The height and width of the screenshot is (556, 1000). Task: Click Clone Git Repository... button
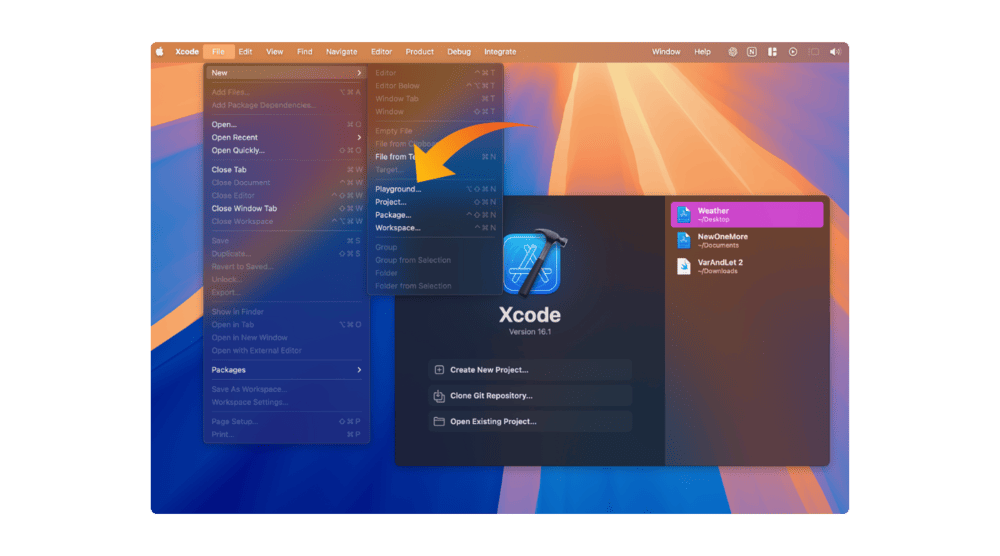coord(530,395)
